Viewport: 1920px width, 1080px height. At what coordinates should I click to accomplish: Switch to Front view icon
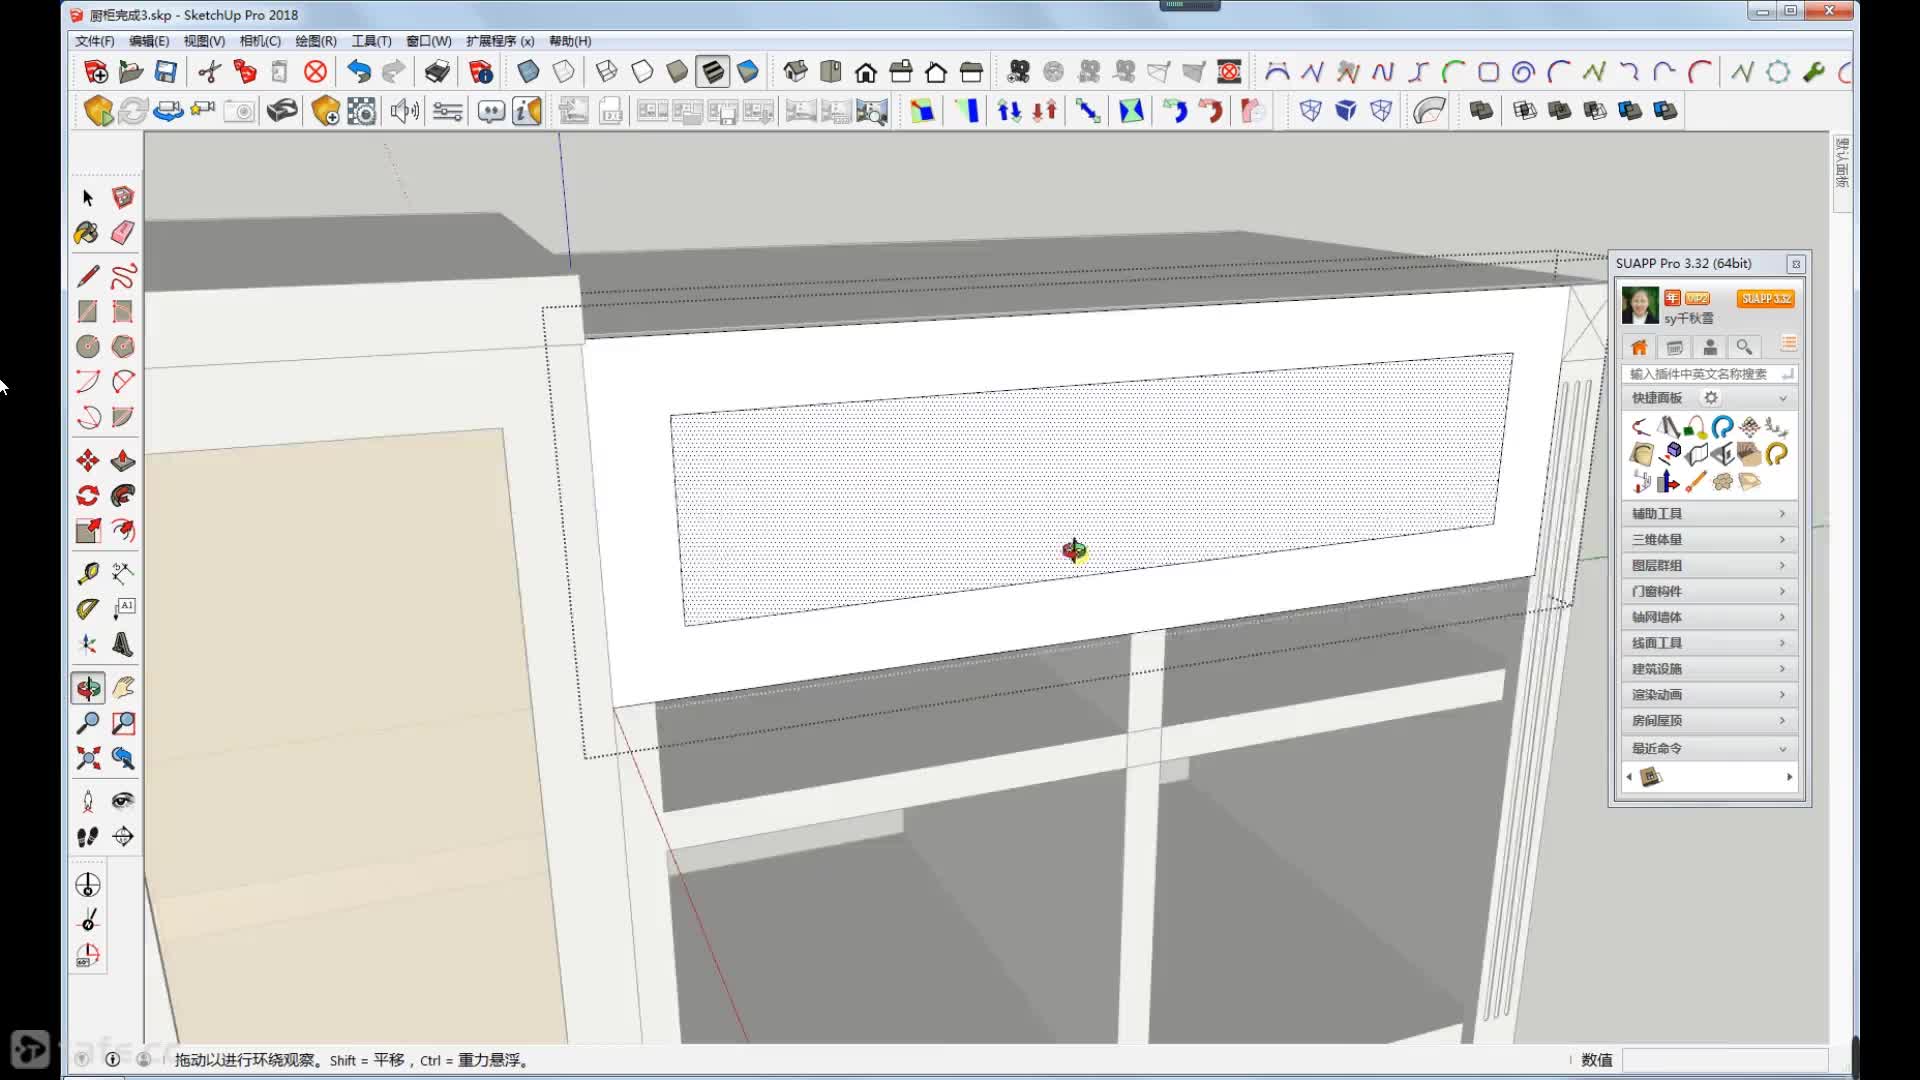[x=866, y=72]
